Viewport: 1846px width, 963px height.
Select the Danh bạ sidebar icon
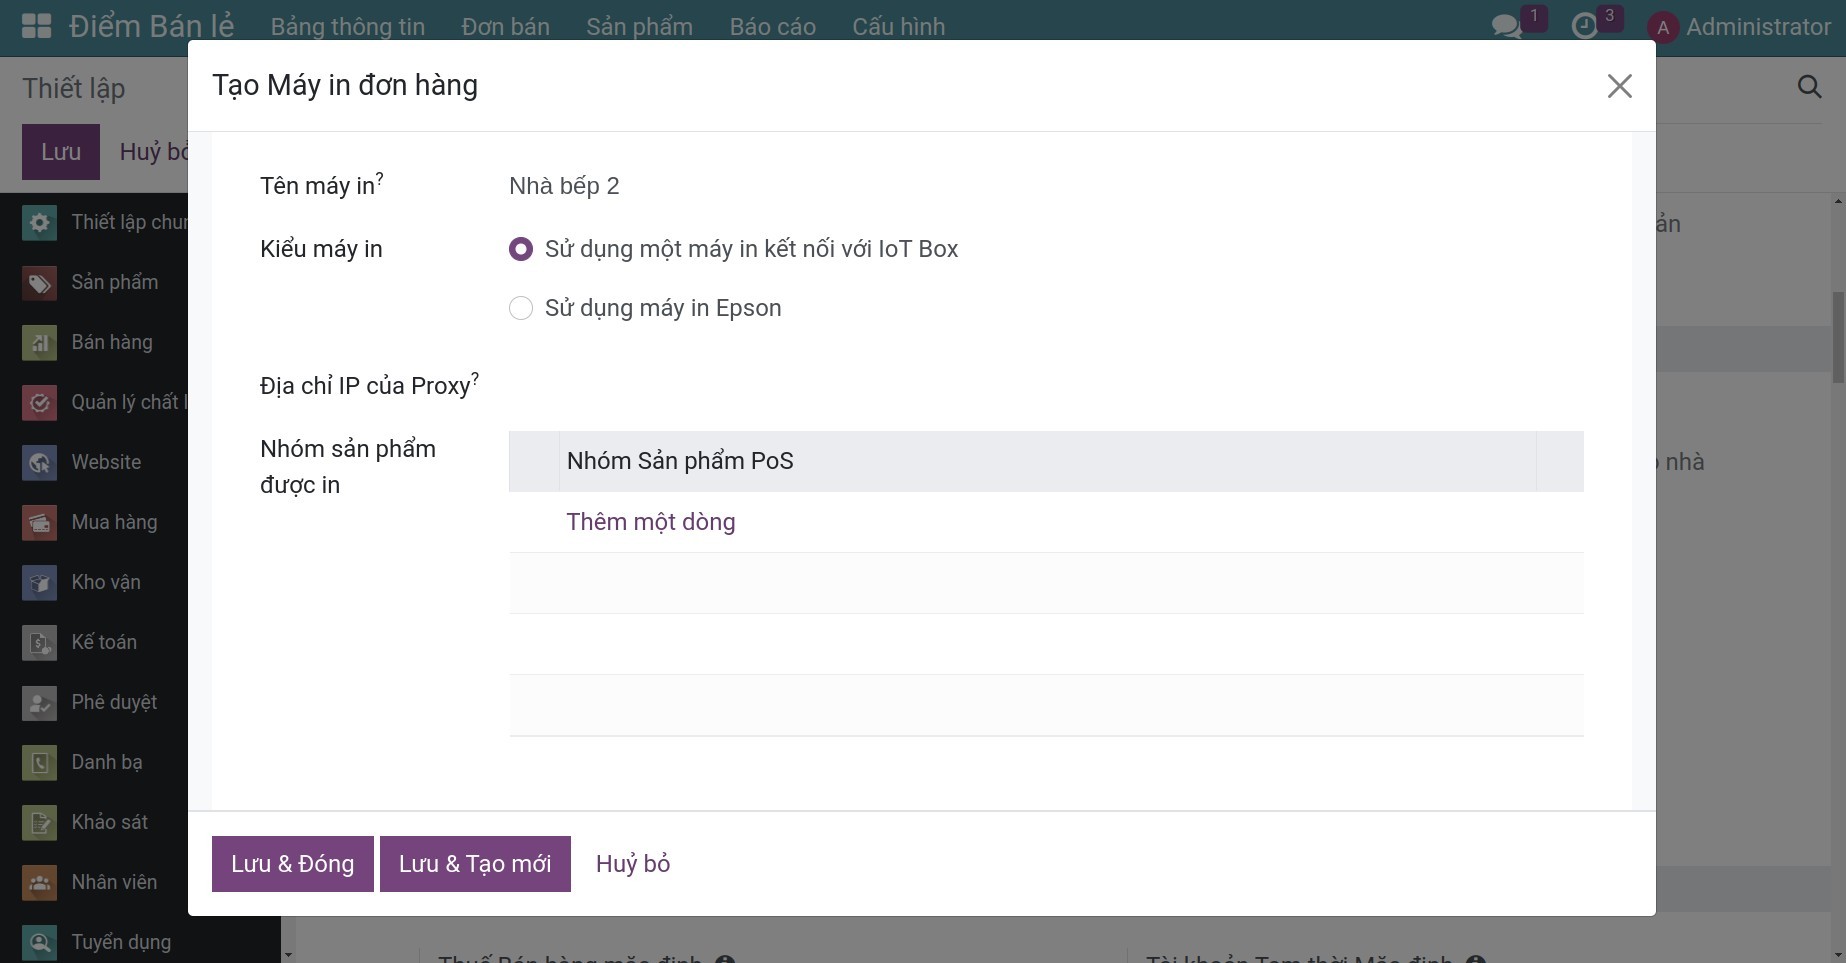click(x=39, y=762)
